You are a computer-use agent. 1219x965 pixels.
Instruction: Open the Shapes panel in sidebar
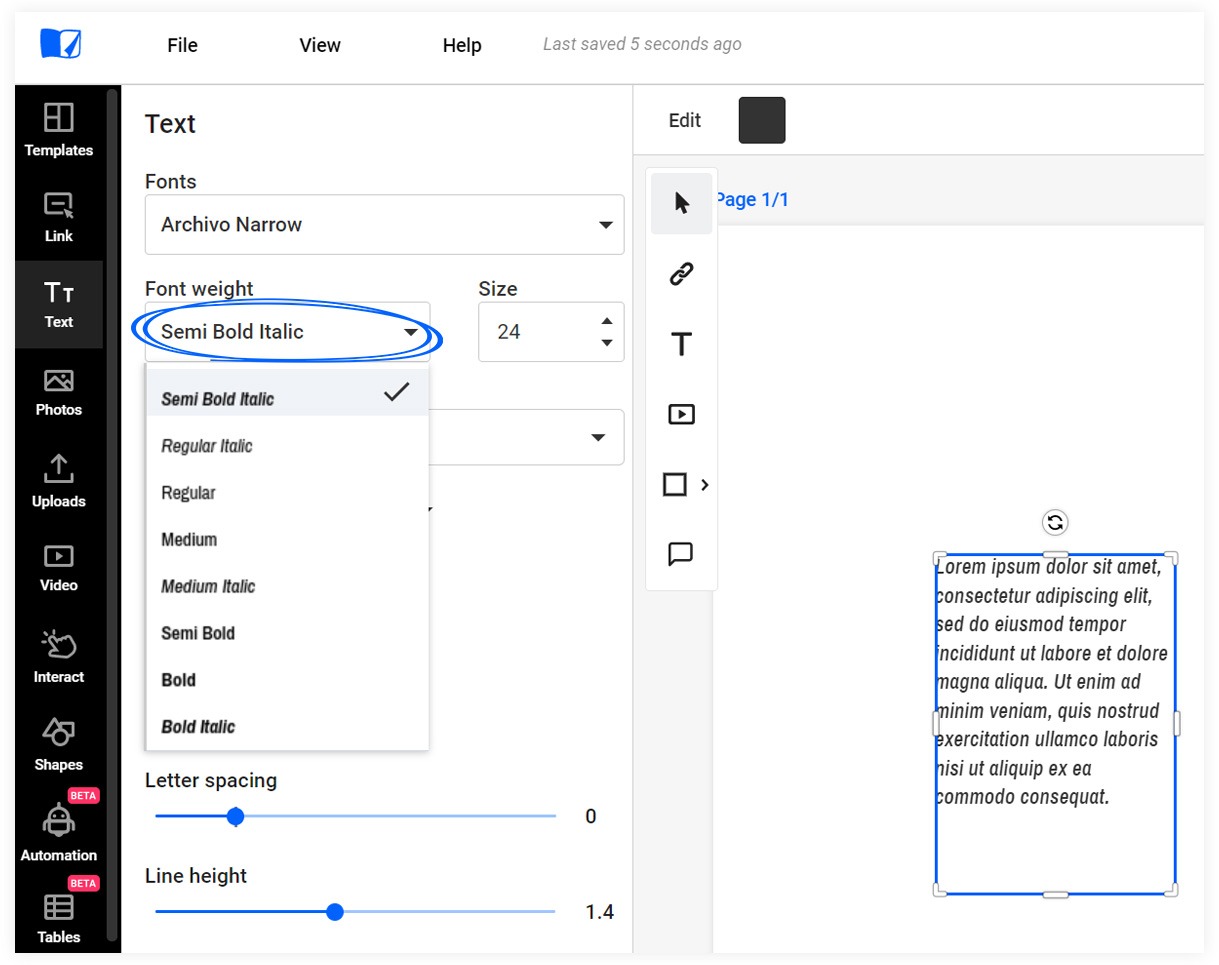[59, 744]
